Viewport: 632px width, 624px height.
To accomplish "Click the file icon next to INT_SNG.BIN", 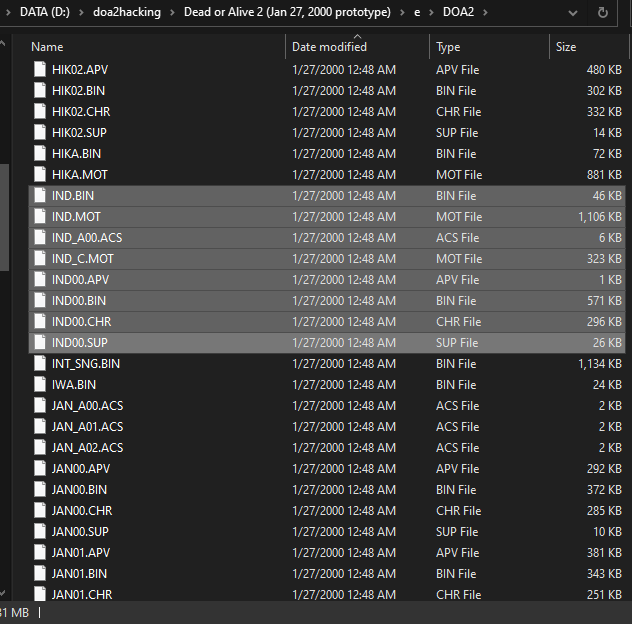I will (x=39, y=364).
